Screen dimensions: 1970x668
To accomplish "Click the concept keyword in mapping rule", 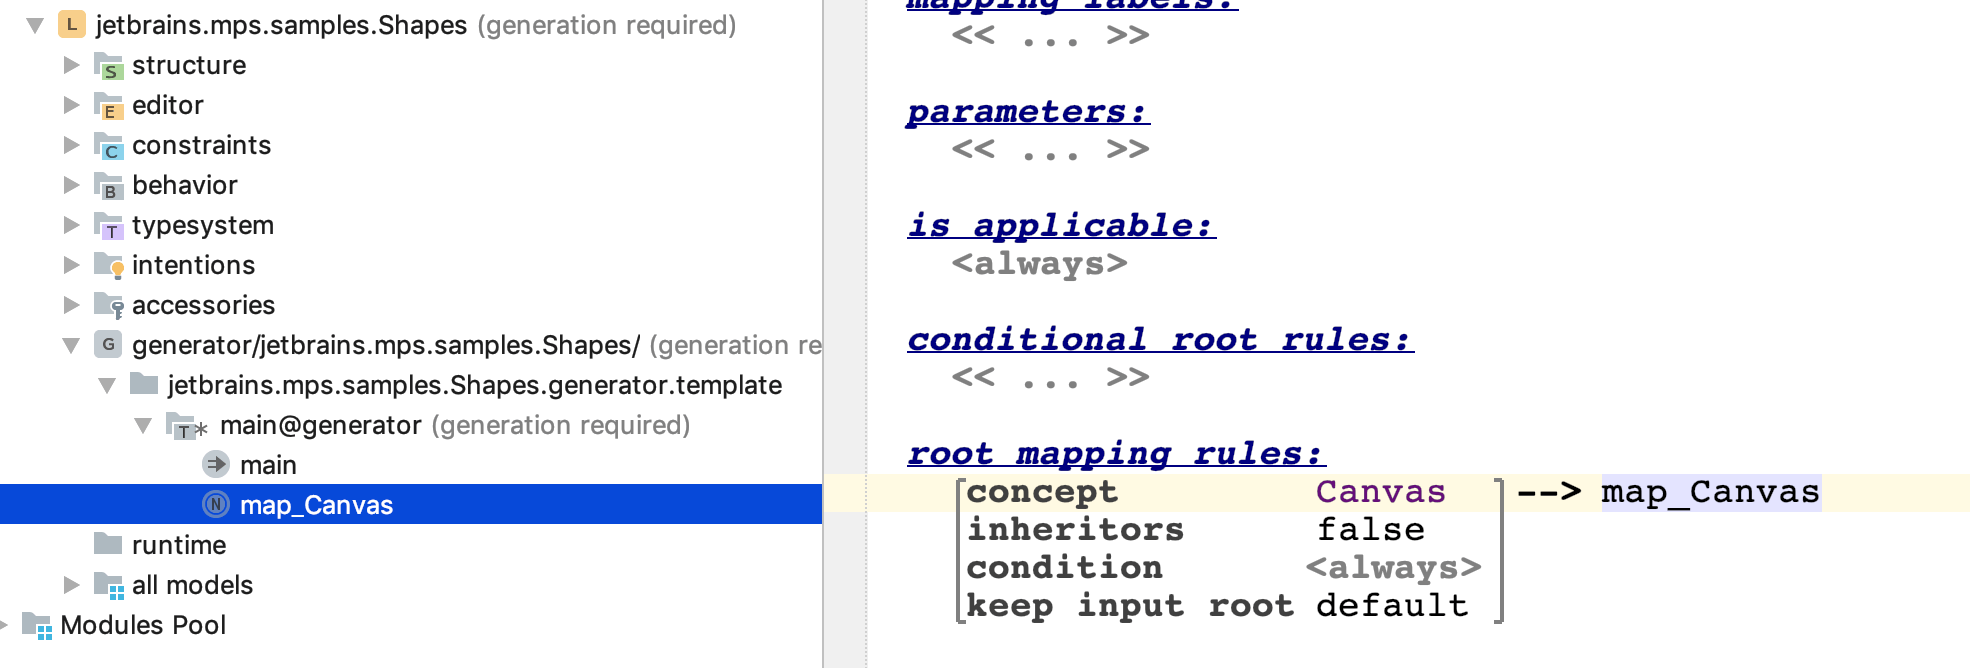I will click(1042, 492).
